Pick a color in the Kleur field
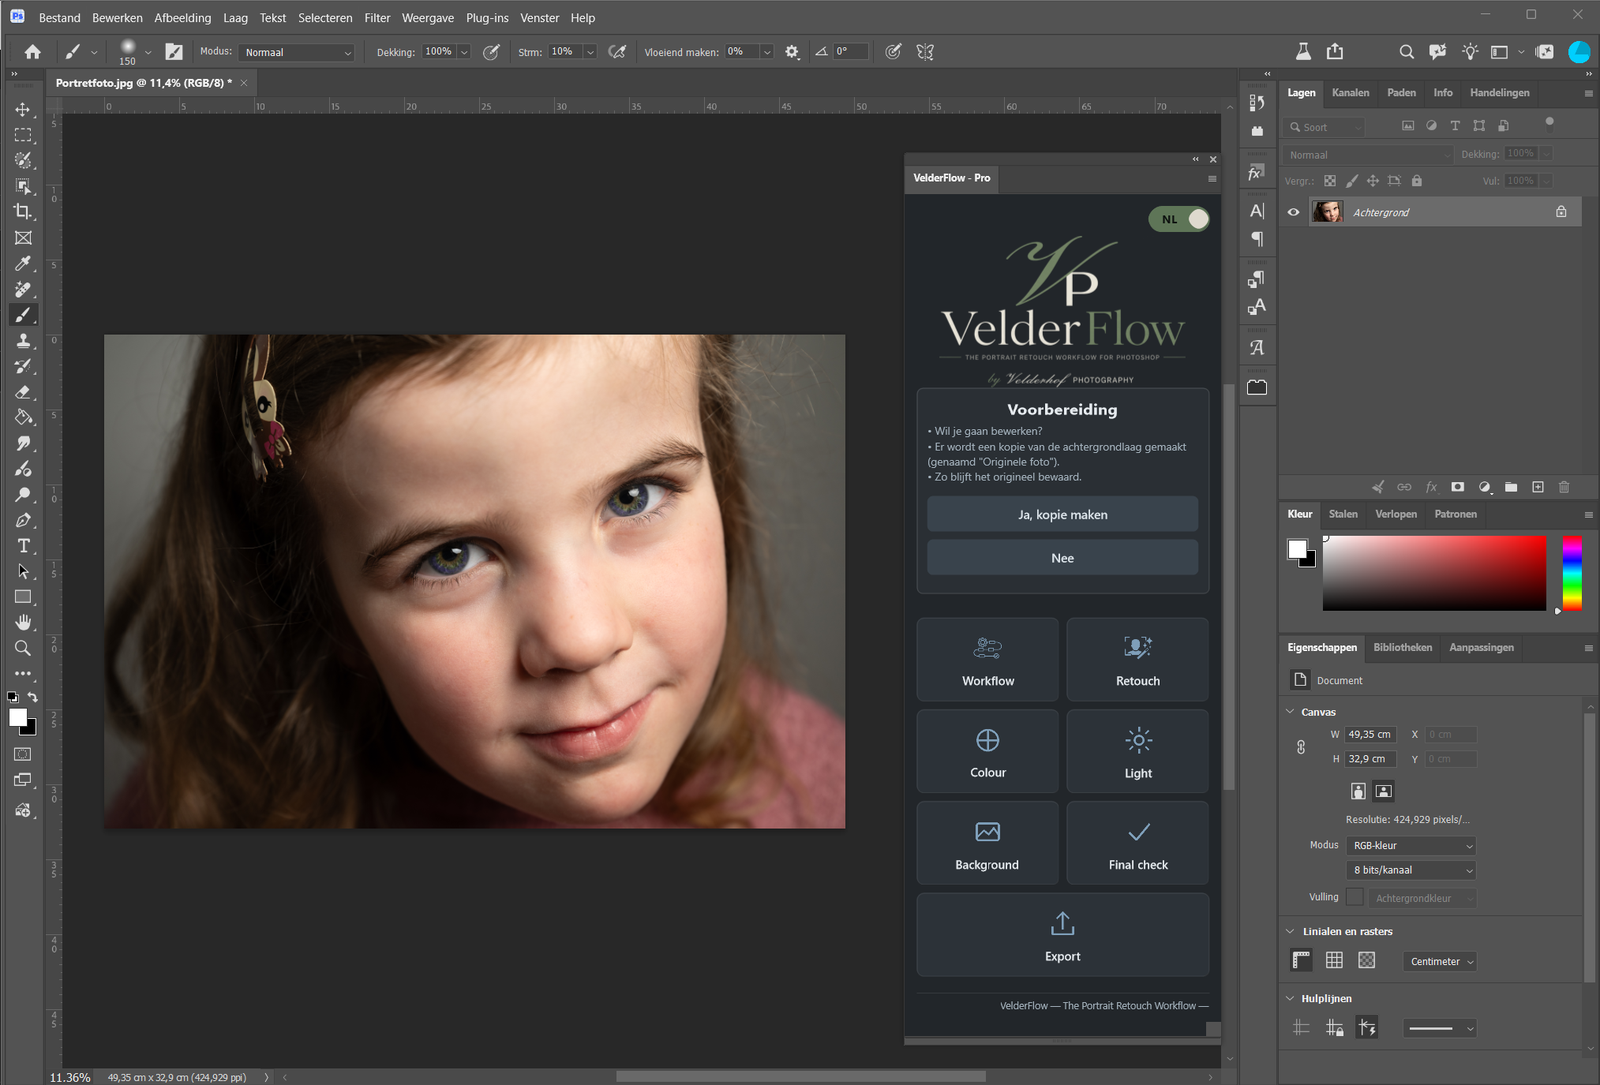The image size is (1600, 1085). [1434, 573]
